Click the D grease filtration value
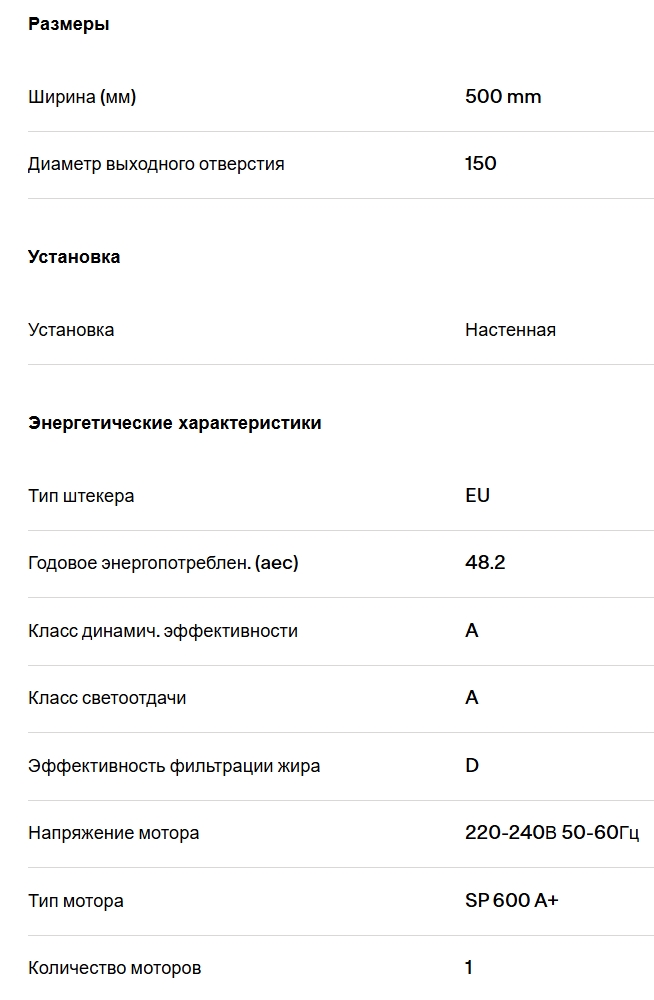This screenshot has width=654, height=1000. coord(472,765)
